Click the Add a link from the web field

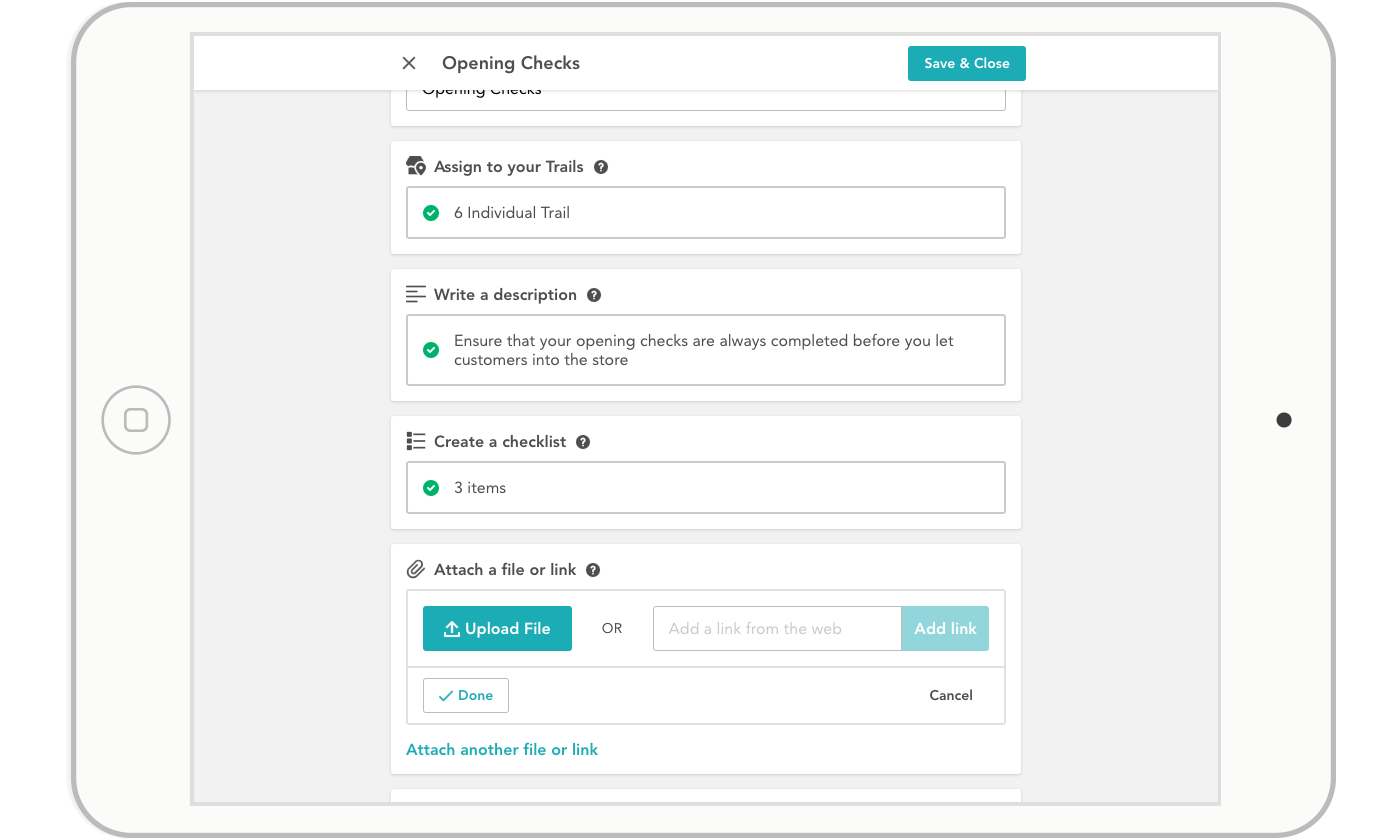tap(777, 628)
